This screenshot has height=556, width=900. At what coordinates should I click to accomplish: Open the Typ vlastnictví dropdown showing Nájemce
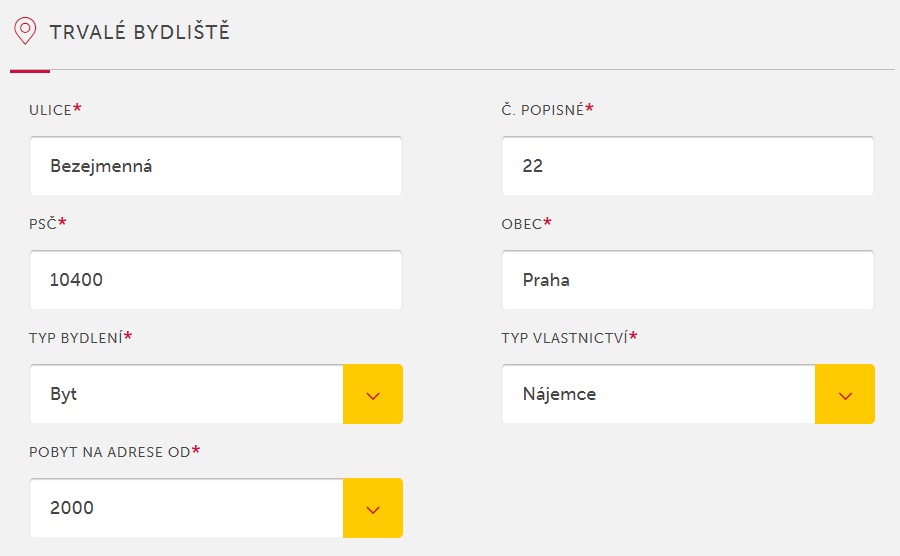(688, 394)
